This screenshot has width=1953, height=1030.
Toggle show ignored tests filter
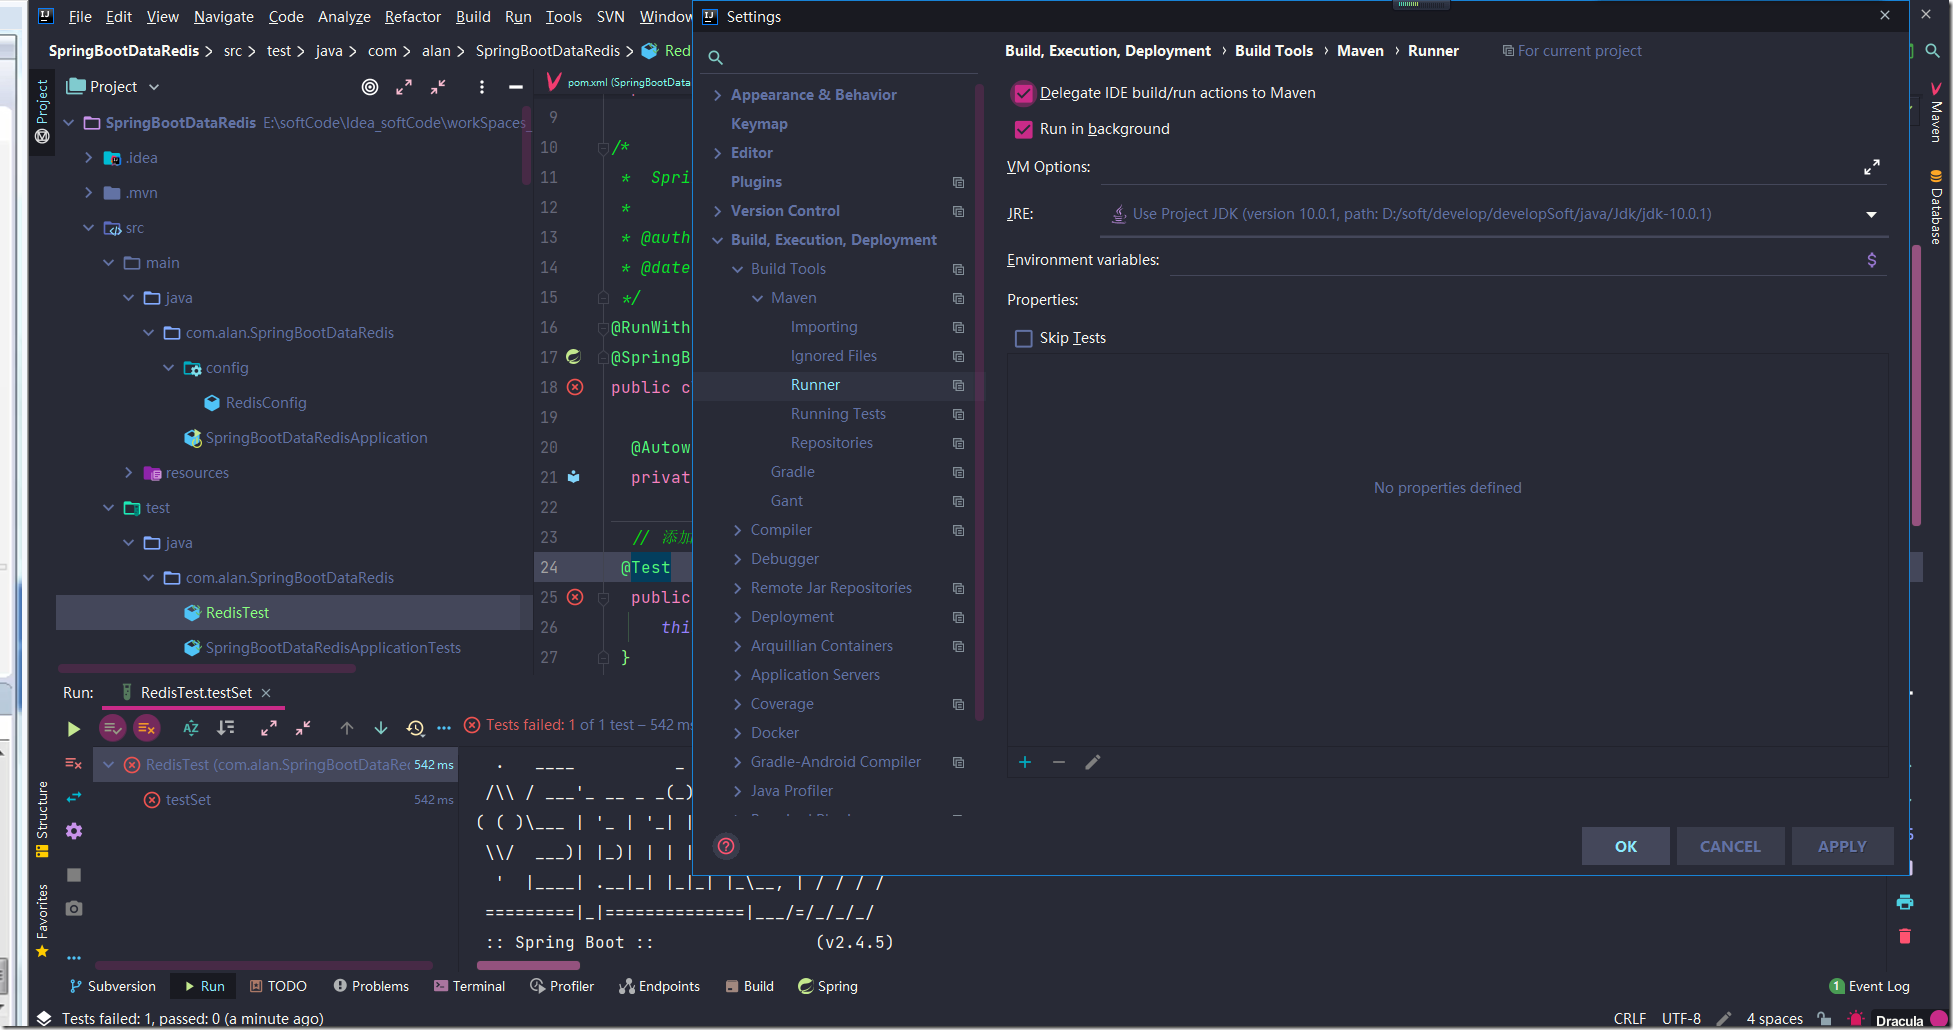click(146, 728)
